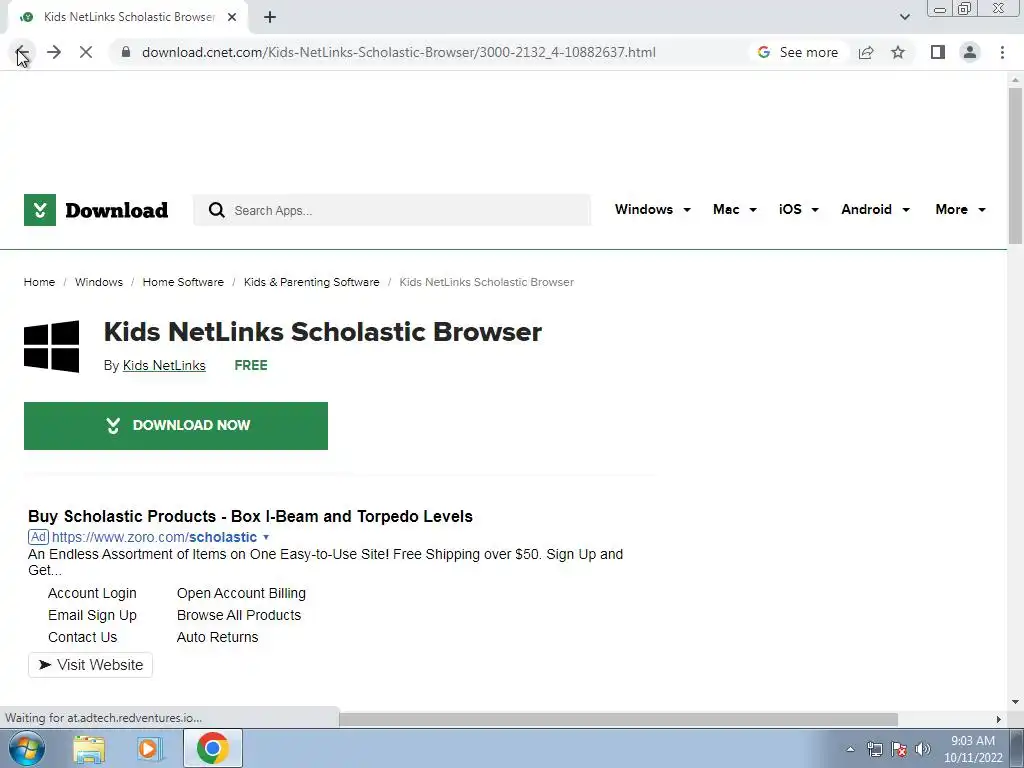Open Contact Us ad link
Screen dimensions: 1024x768
[82, 637]
